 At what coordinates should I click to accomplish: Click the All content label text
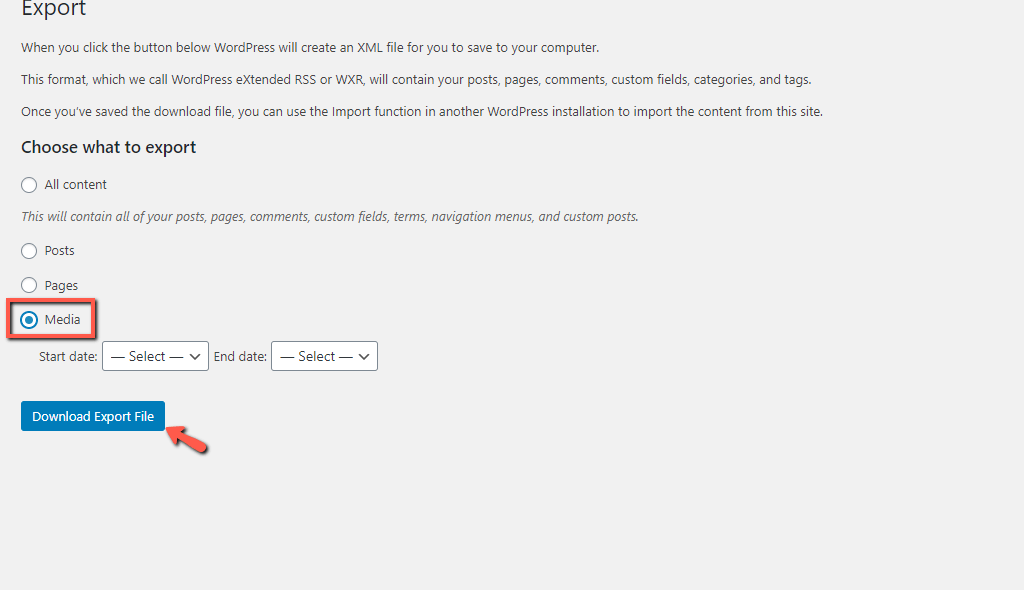click(x=75, y=185)
